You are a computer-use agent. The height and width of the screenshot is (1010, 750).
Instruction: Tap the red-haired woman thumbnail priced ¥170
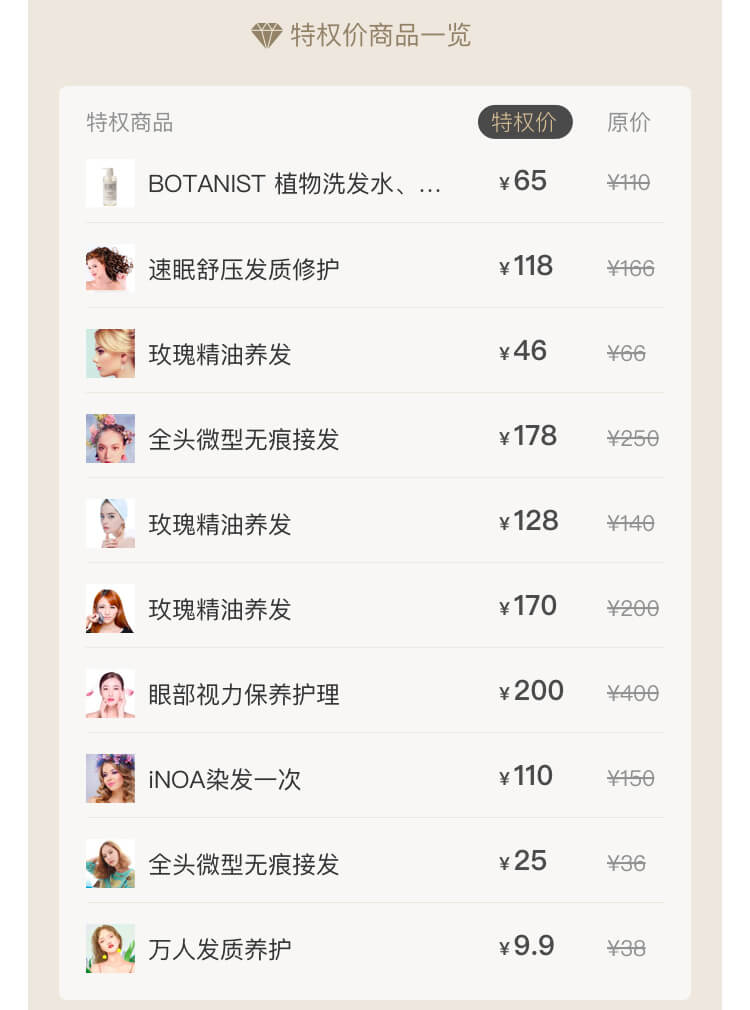pyautogui.click(x=110, y=609)
